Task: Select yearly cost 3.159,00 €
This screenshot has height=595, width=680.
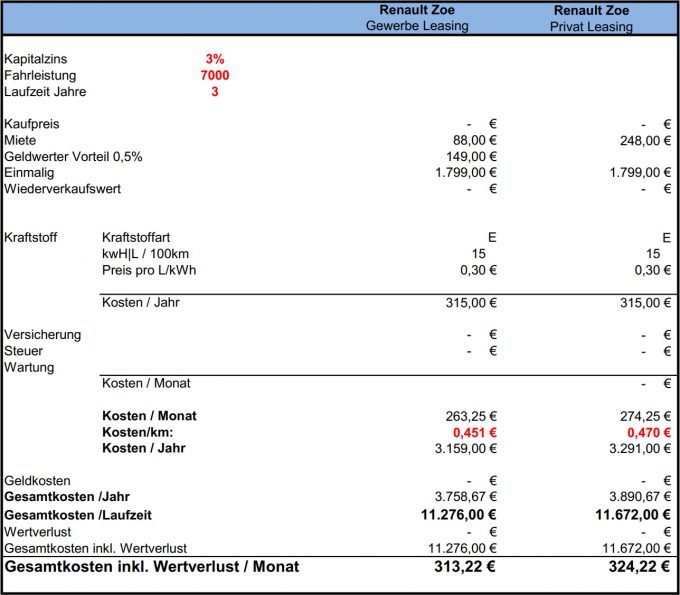Action: click(x=466, y=448)
